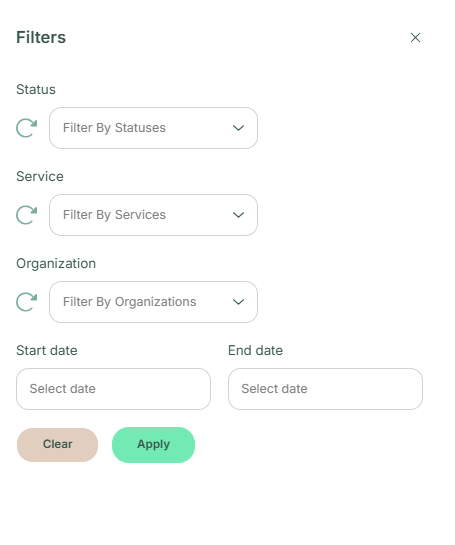Open the Filter By Services dropdown
This screenshot has width=455, height=545.
click(x=153, y=215)
